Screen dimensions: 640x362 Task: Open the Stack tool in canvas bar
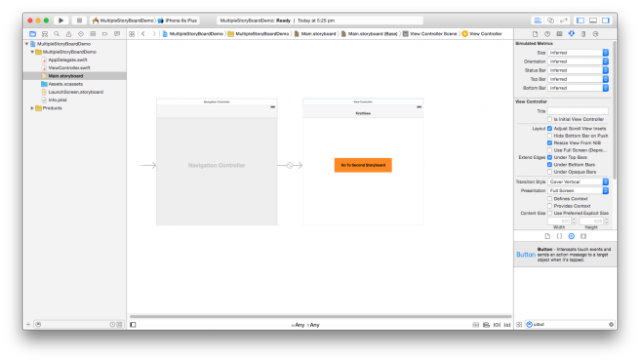[x=476, y=325]
